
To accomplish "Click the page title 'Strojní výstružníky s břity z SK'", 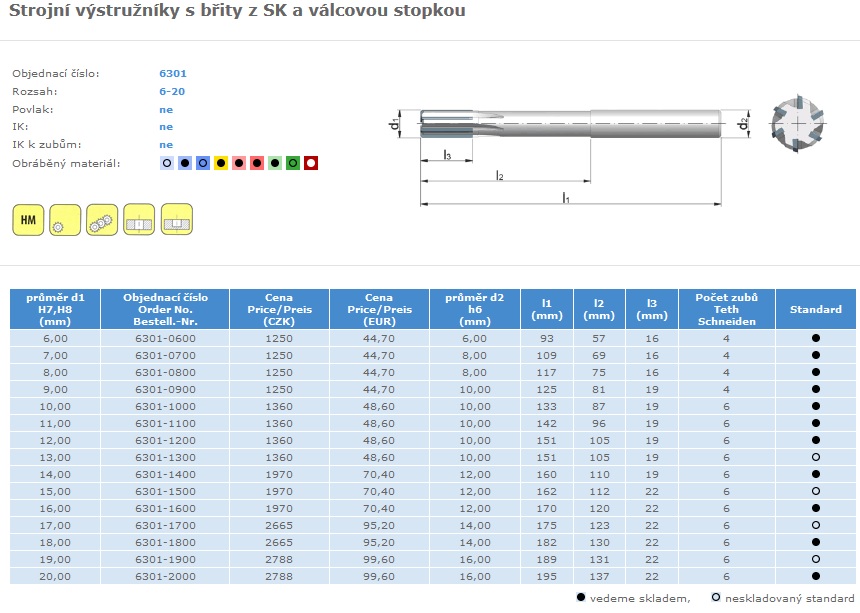I will coord(237,10).
